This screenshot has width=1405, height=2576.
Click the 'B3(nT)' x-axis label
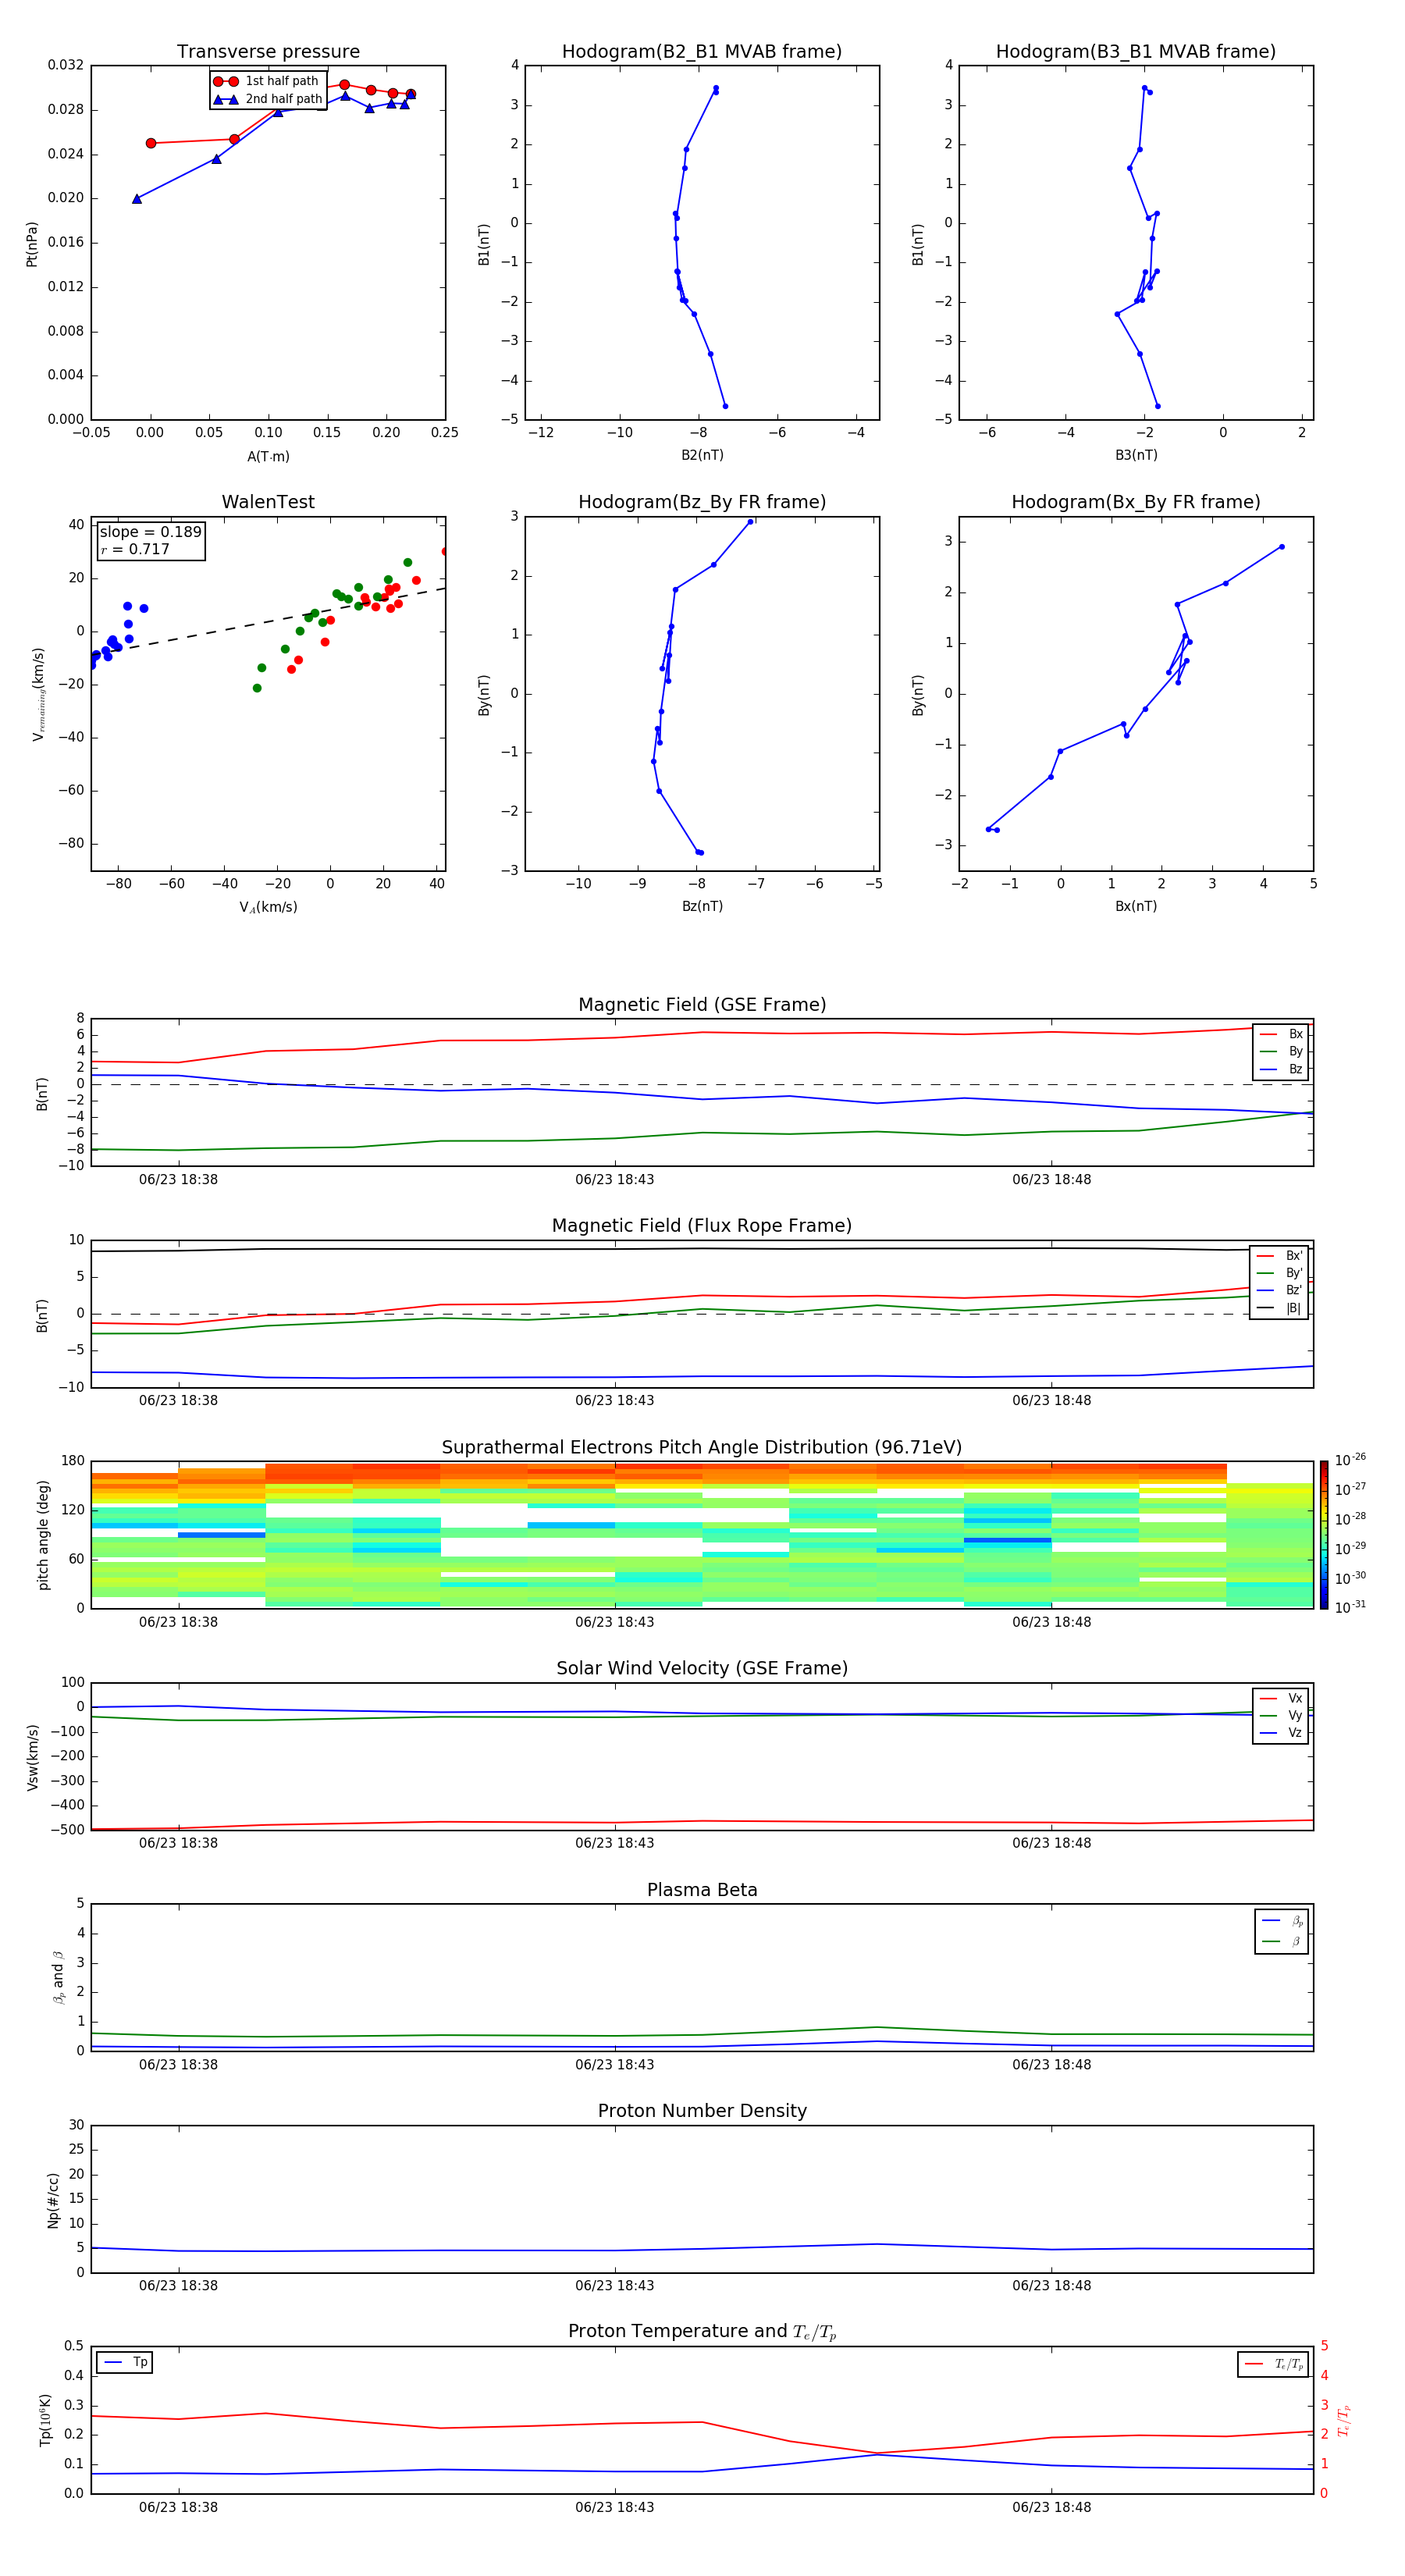1136,455
